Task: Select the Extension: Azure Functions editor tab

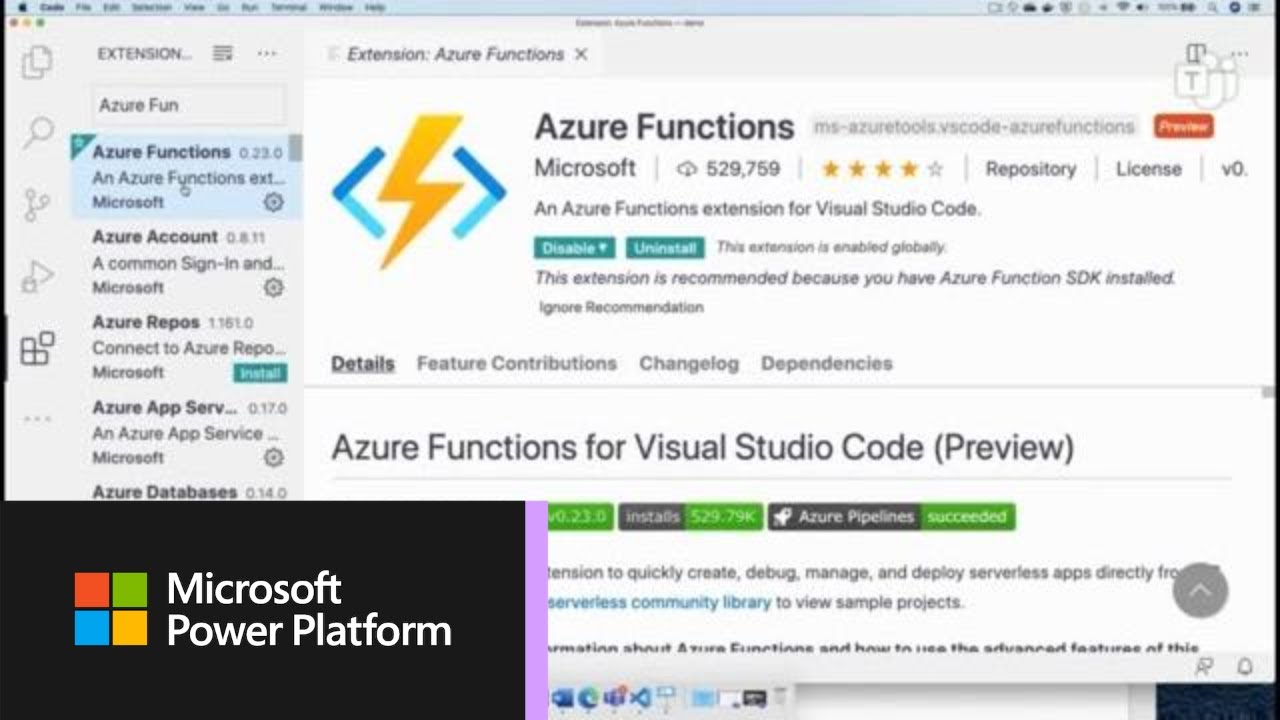Action: point(456,54)
